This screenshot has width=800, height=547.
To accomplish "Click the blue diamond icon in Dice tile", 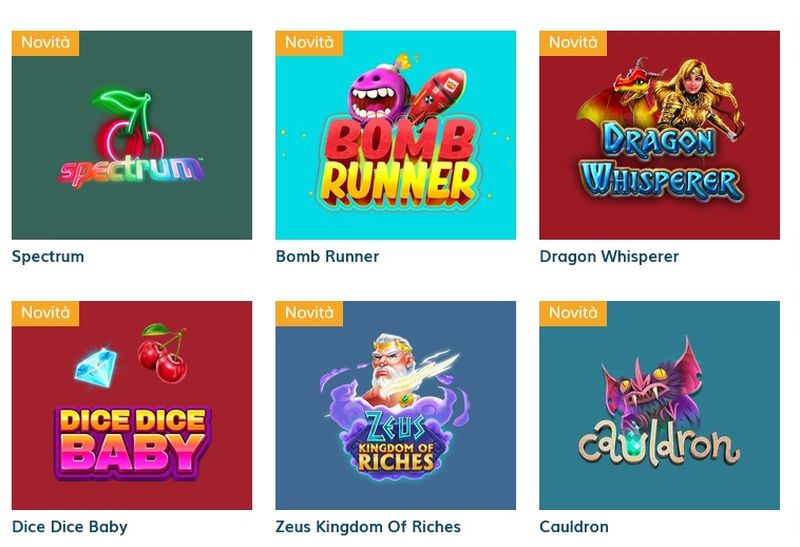I will [x=95, y=366].
